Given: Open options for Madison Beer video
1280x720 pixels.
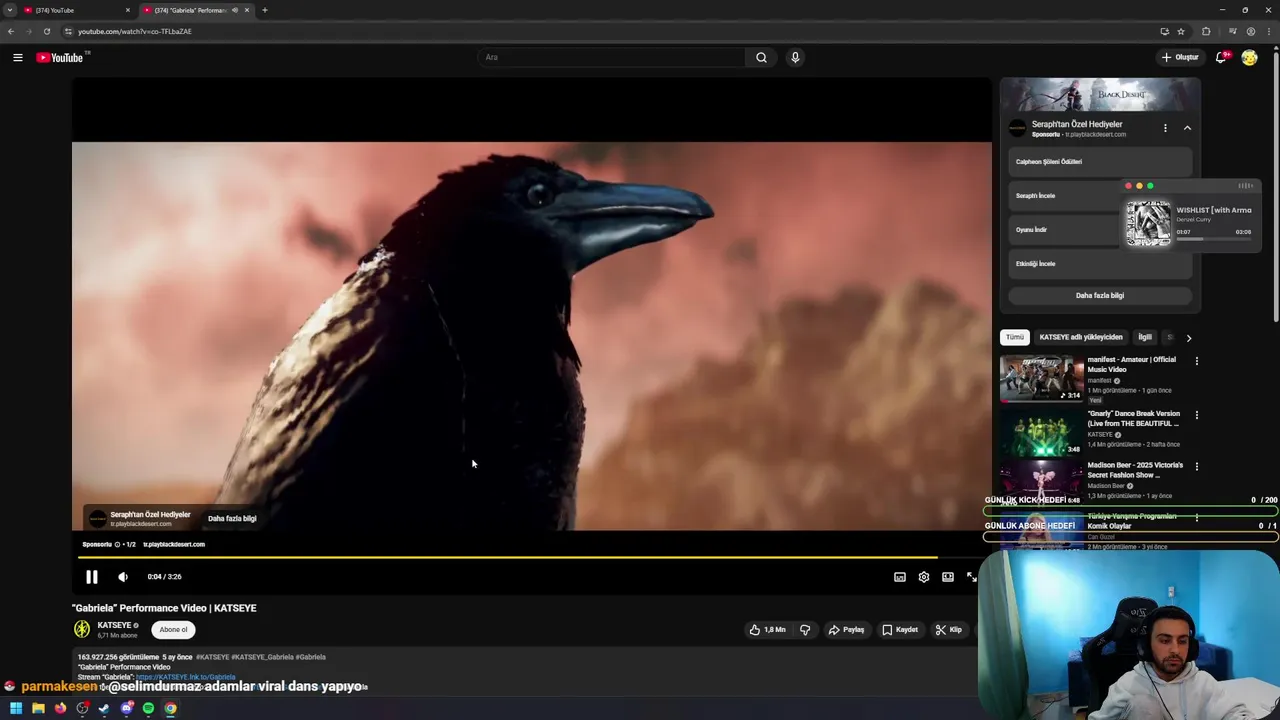Looking at the screenshot, I should (x=1196, y=466).
